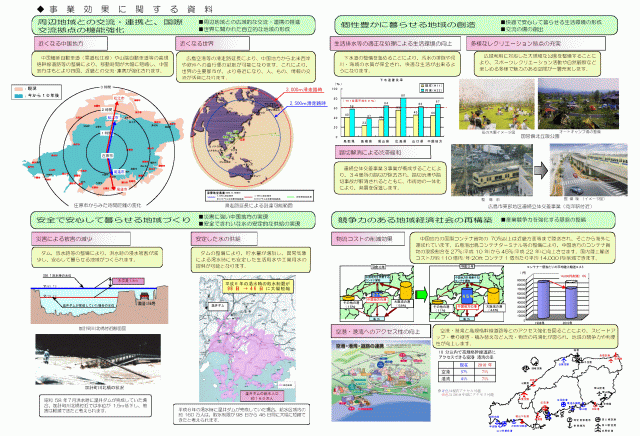Click the legend box beneath the globe map
640x436 pixels.
pyautogui.click(x=259, y=196)
